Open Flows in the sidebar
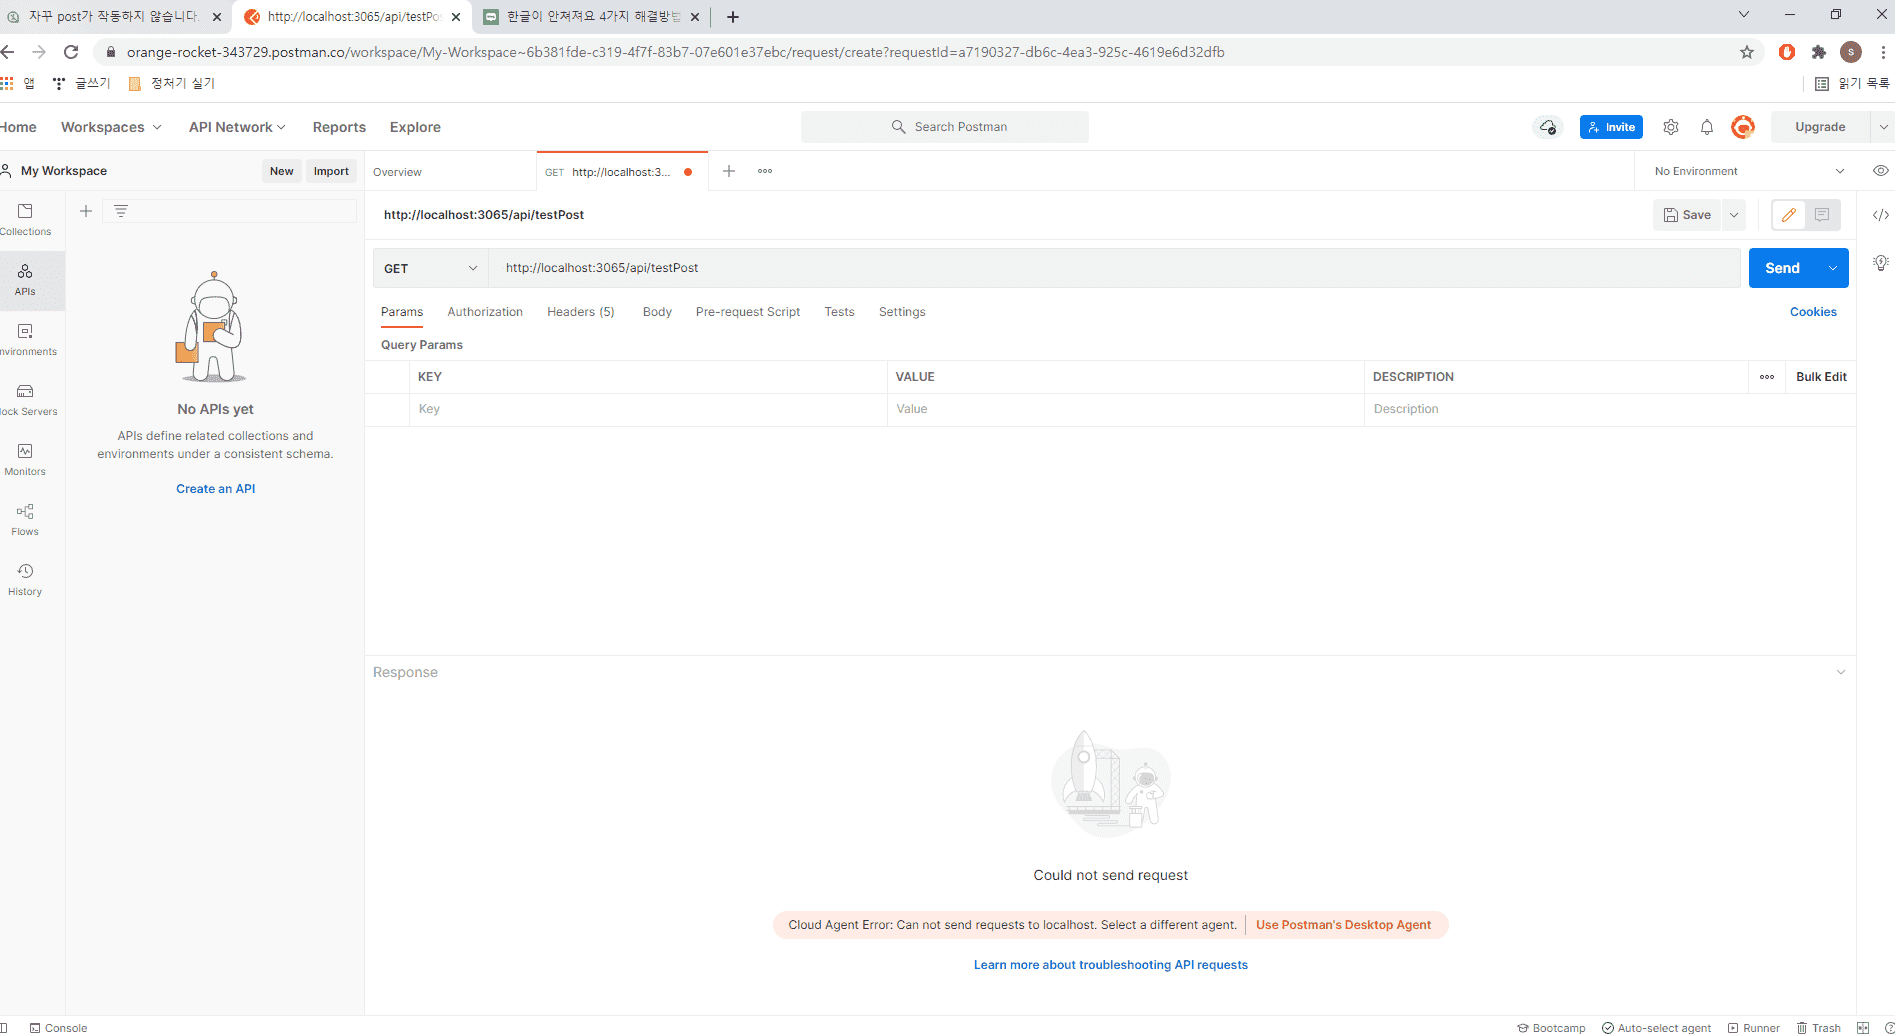Screen dimensions: 1895x1034 [x=25, y=520]
